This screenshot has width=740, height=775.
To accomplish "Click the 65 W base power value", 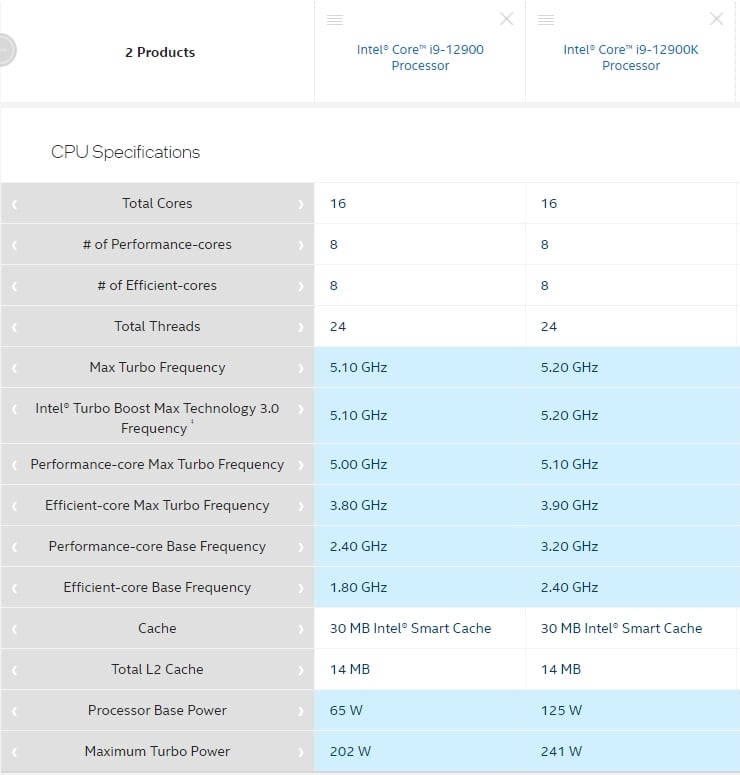I will click(346, 710).
